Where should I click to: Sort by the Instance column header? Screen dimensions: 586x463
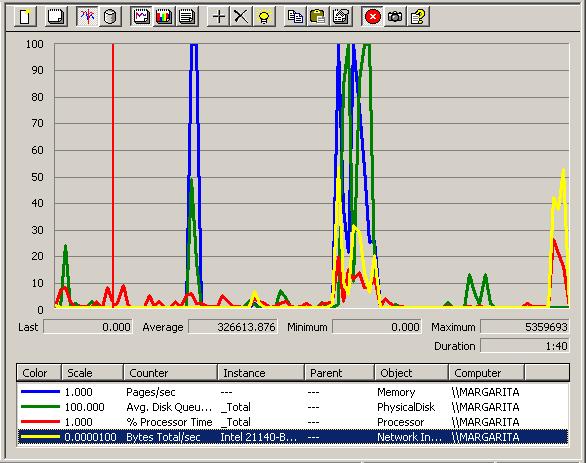click(x=261, y=373)
